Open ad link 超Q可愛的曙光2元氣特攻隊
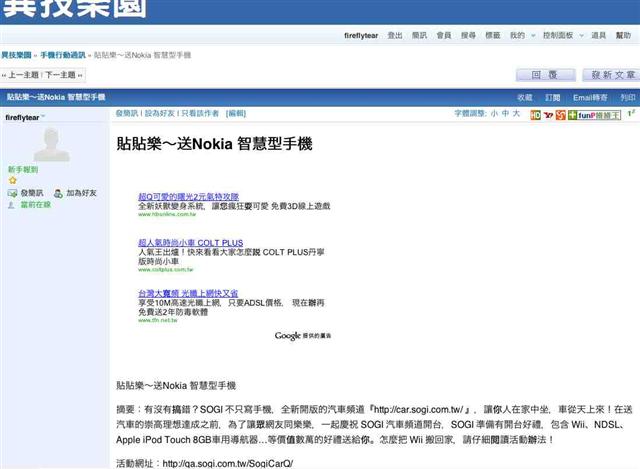This screenshot has height=469, width=640. (x=188, y=197)
